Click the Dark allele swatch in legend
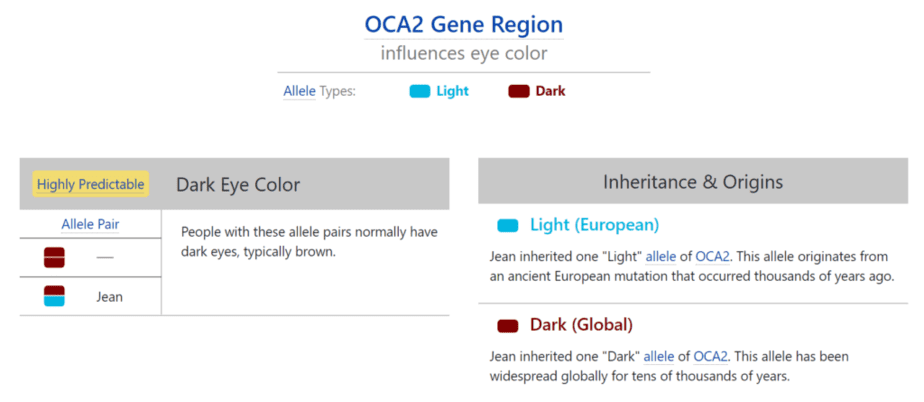 click(519, 91)
